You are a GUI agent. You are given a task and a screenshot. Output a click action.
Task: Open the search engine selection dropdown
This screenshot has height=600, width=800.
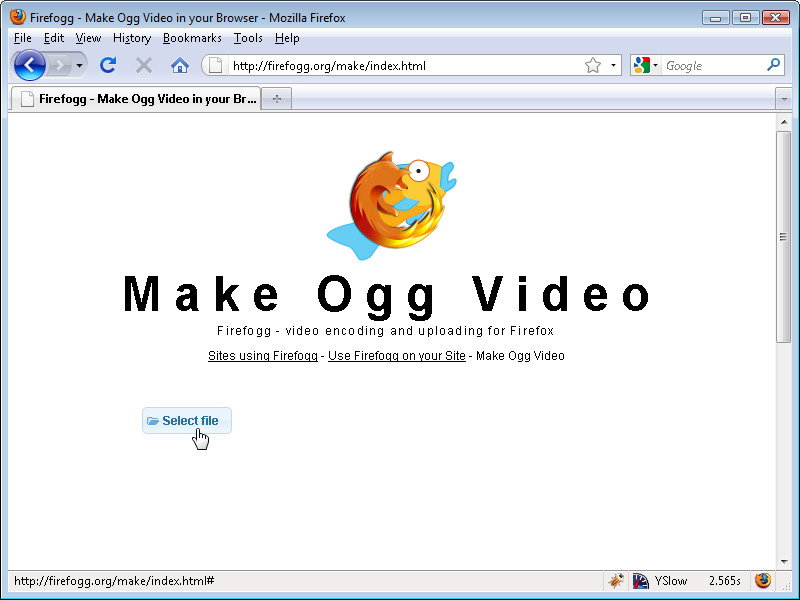654,64
